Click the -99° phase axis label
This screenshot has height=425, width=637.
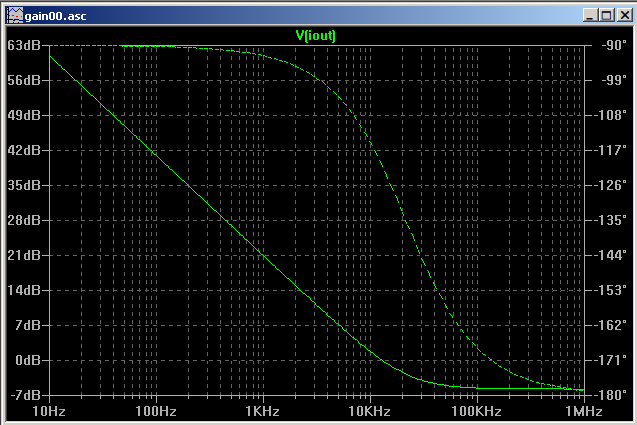coord(614,80)
